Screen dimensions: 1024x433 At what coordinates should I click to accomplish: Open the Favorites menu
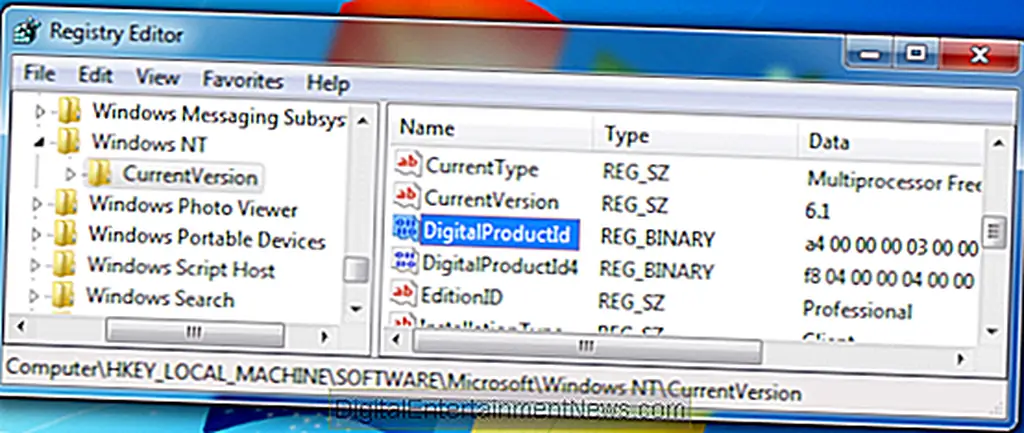pyautogui.click(x=242, y=81)
